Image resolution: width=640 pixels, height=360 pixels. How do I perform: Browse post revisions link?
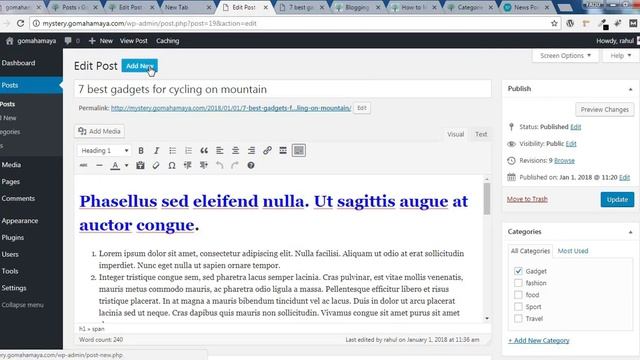click(x=564, y=161)
